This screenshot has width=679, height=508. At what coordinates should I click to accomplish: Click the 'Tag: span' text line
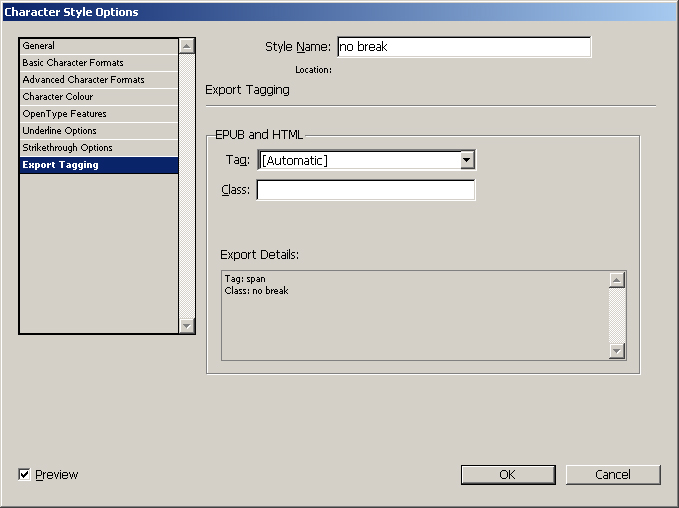coord(245,279)
